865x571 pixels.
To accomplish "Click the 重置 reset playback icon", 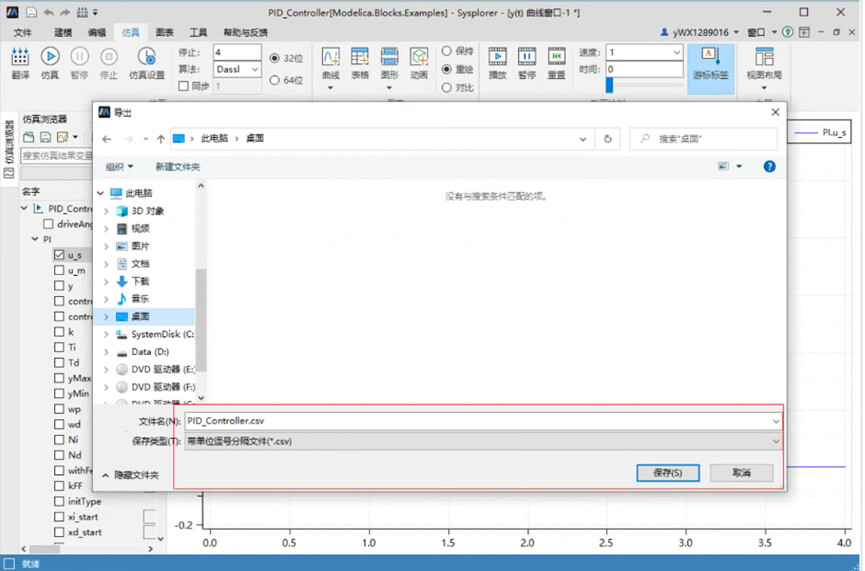I will (x=556, y=63).
